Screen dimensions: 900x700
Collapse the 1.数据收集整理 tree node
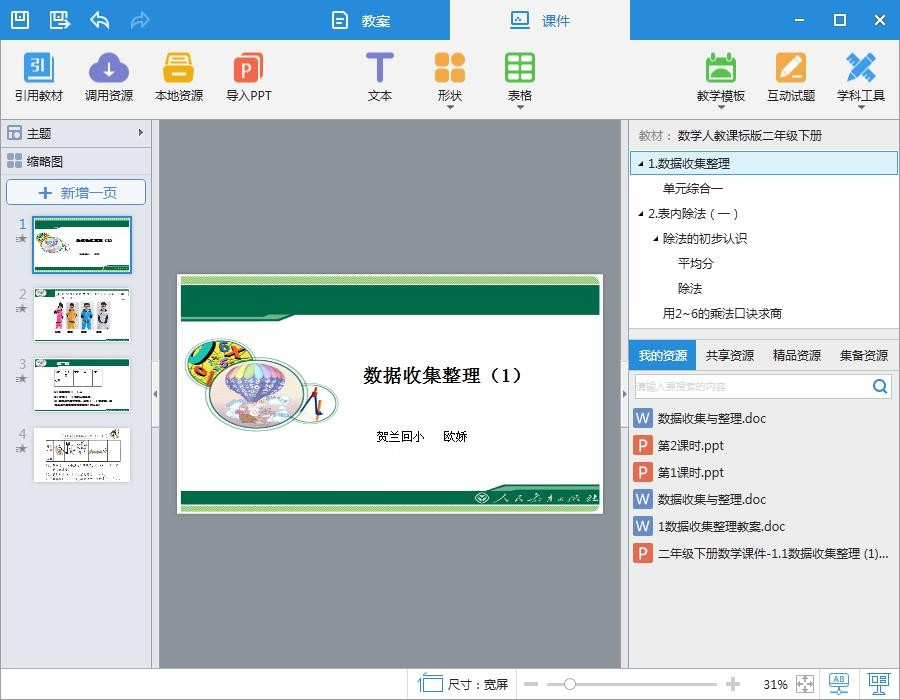pos(640,163)
